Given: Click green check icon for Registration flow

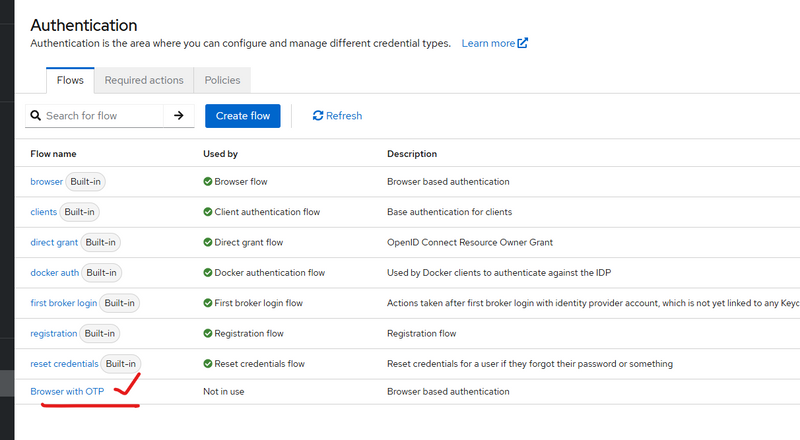Looking at the screenshot, I should click(x=207, y=334).
